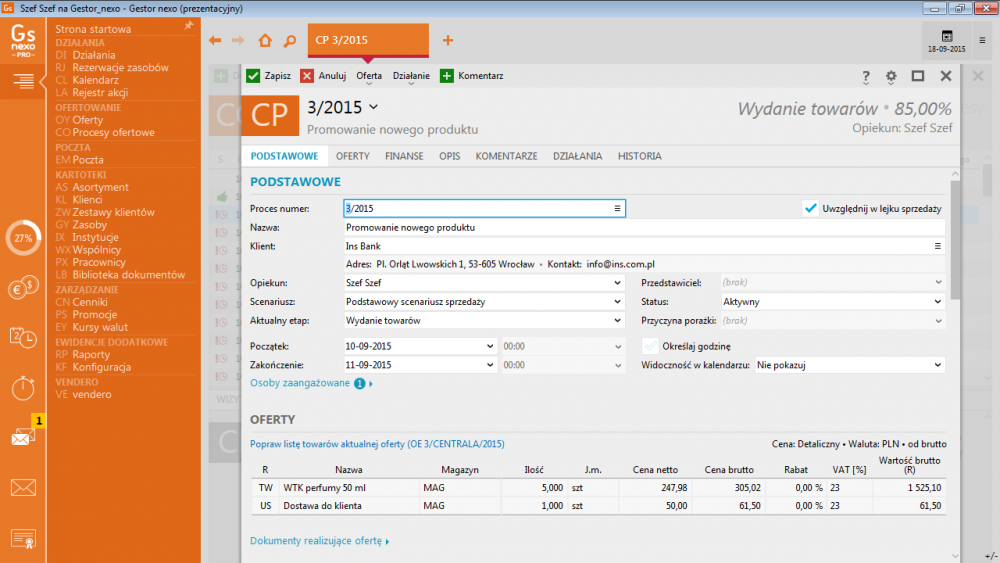The width and height of the screenshot is (1000, 563).
Task: Click the red Anuluj cancel icon
Action: [x=307, y=76]
